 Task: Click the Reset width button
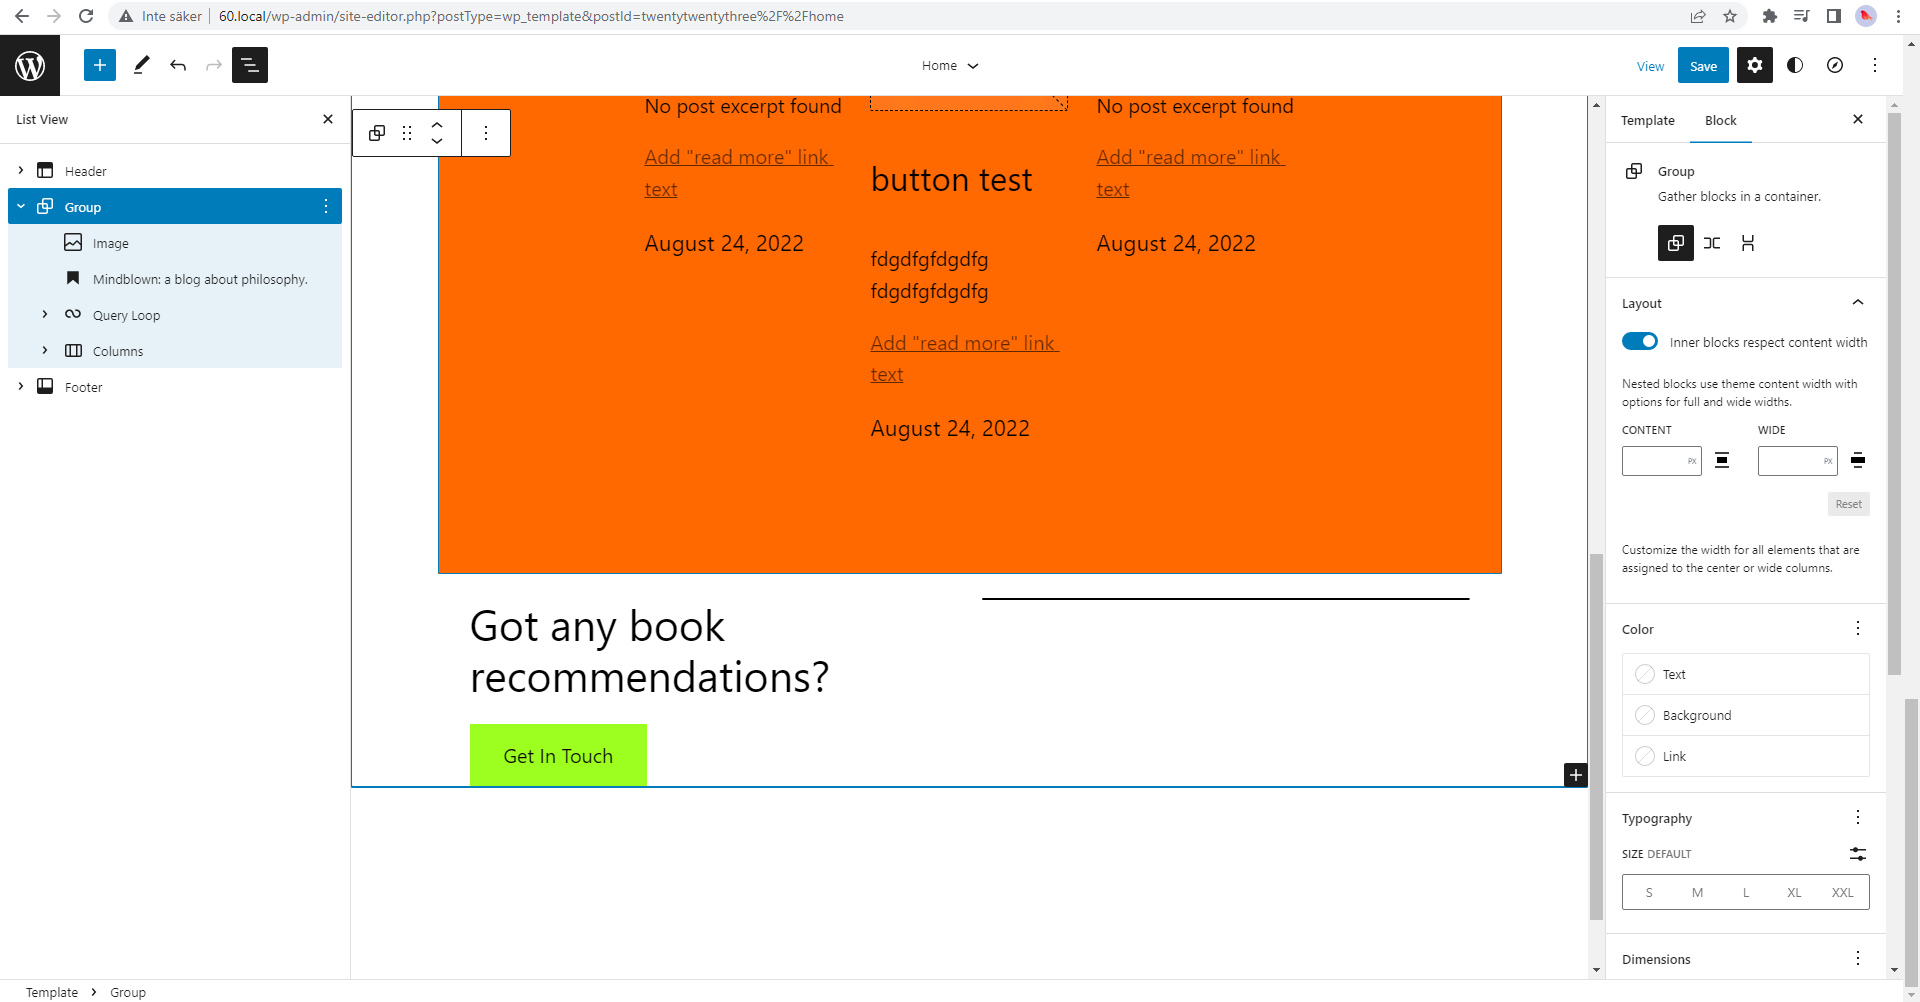point(1849,504)
